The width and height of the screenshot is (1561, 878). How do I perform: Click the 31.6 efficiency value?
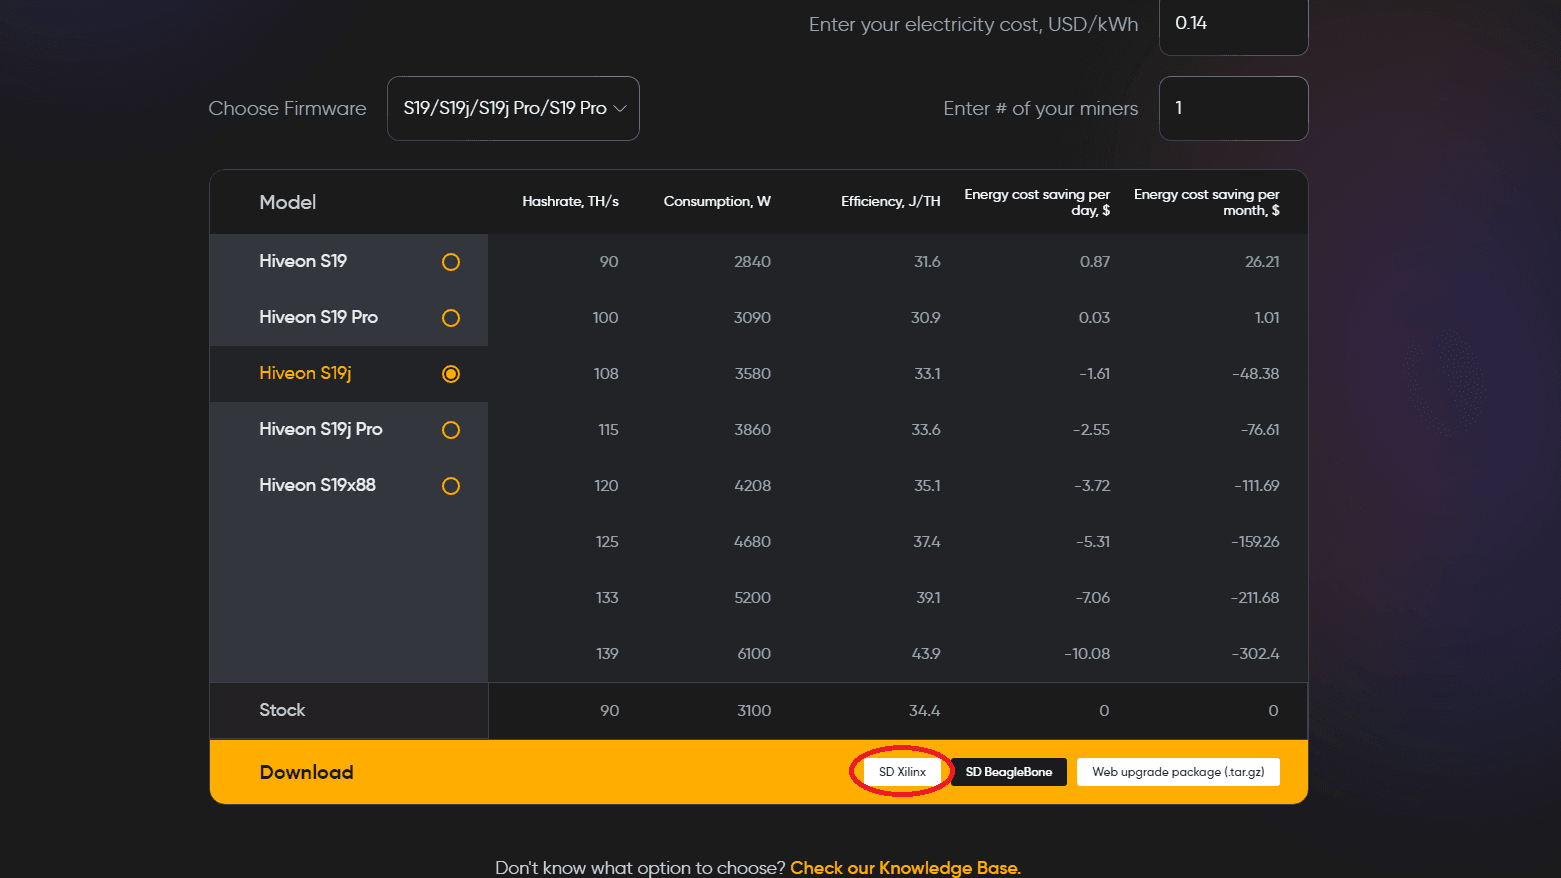[927, 261]
